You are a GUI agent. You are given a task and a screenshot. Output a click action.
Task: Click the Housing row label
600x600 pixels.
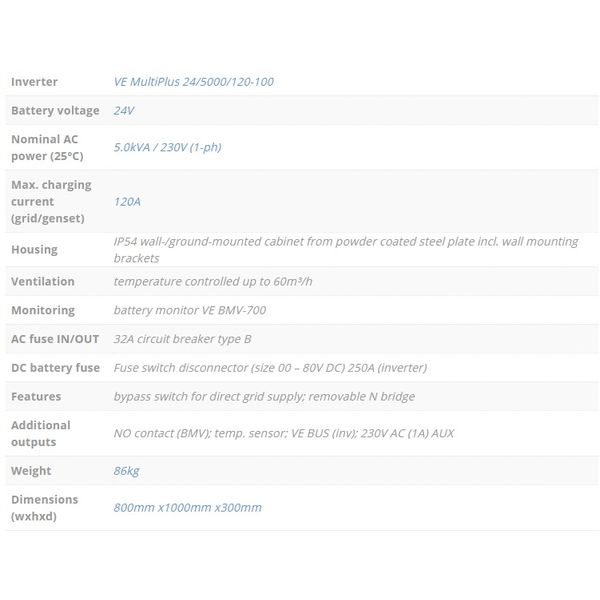click(34, 249)
